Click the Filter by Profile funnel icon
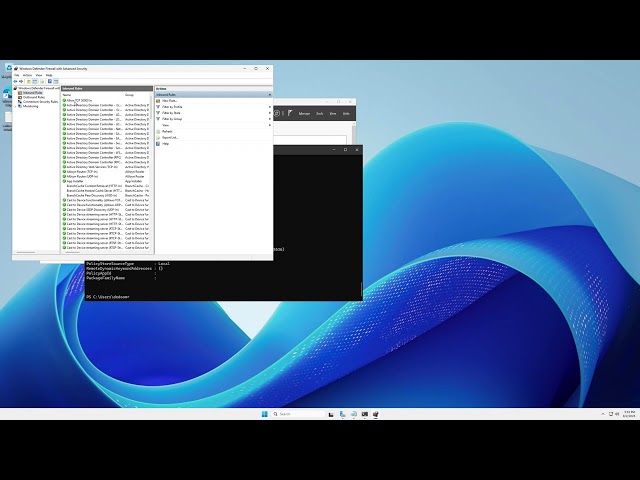This screenshot has width=640, height=480. coord(158,107)
